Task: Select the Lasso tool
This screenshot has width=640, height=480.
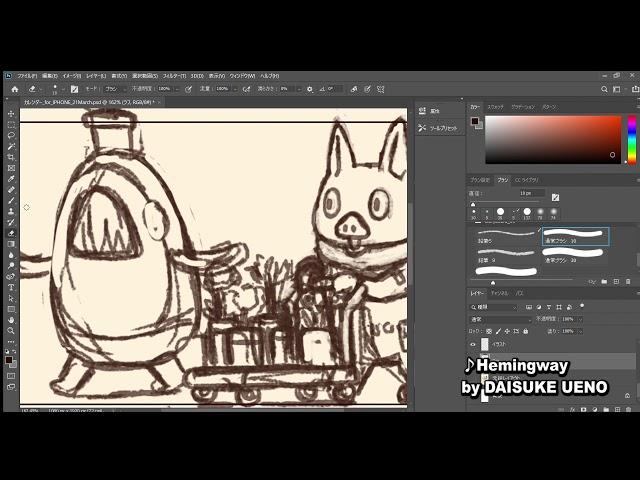Action: click(11, 135)
